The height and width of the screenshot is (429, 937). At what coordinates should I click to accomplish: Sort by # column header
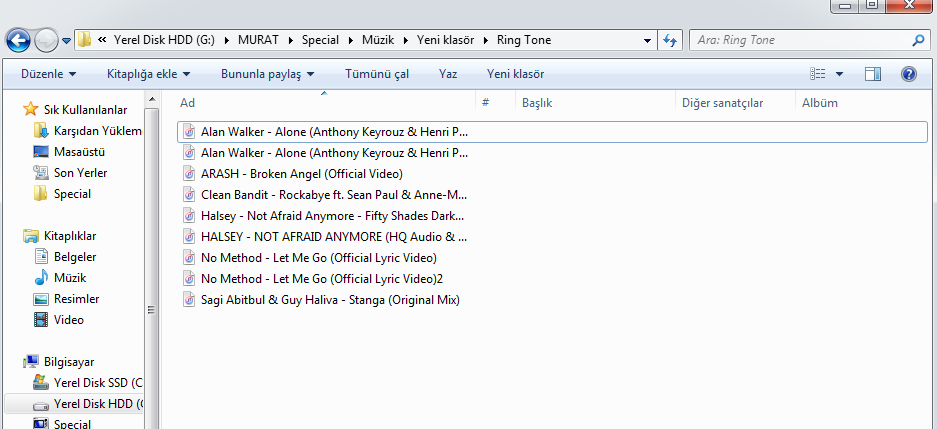click(x=486, y=103)
